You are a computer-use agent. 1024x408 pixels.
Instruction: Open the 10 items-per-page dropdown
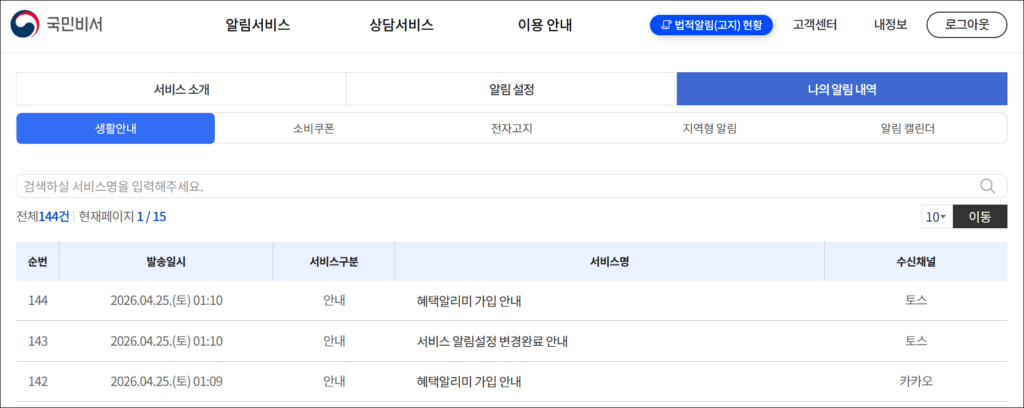tap(936, 217)
